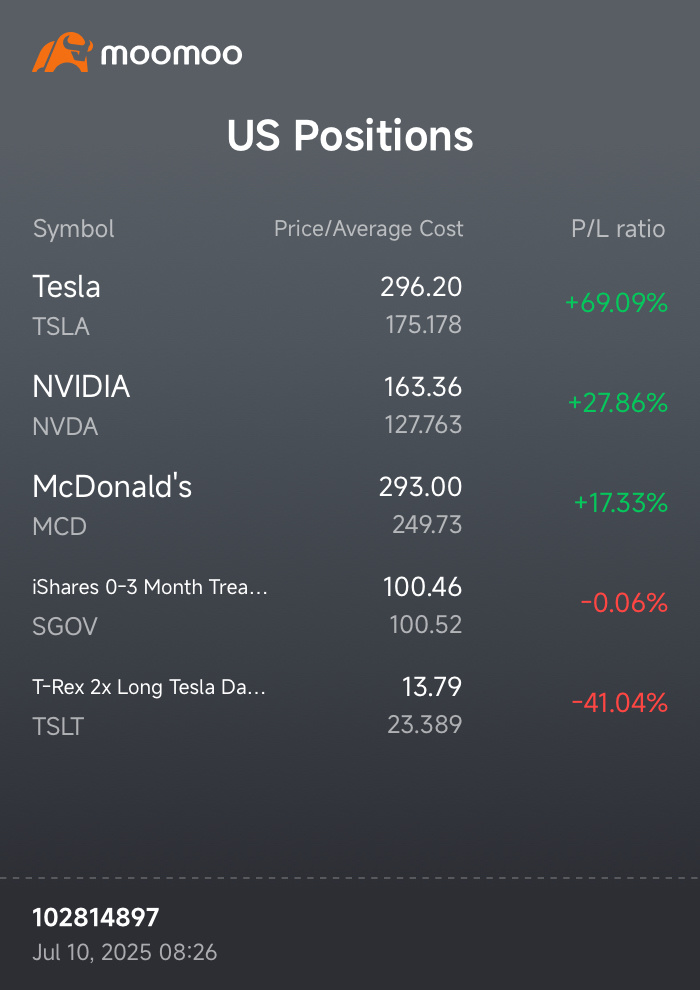The width and height of the screenshot is (700, 990).
Task: Click the moomoo bull logo icon
Action: [x=62, y=52]
